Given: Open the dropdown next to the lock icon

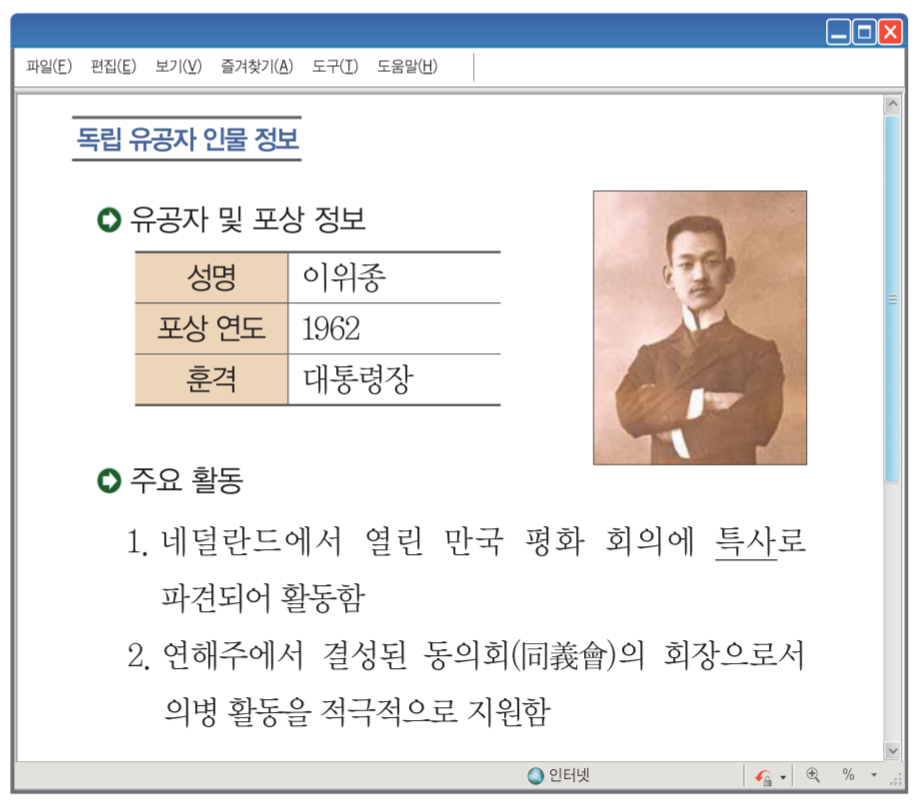Looking at the screenshot, I should click(784, 778).
